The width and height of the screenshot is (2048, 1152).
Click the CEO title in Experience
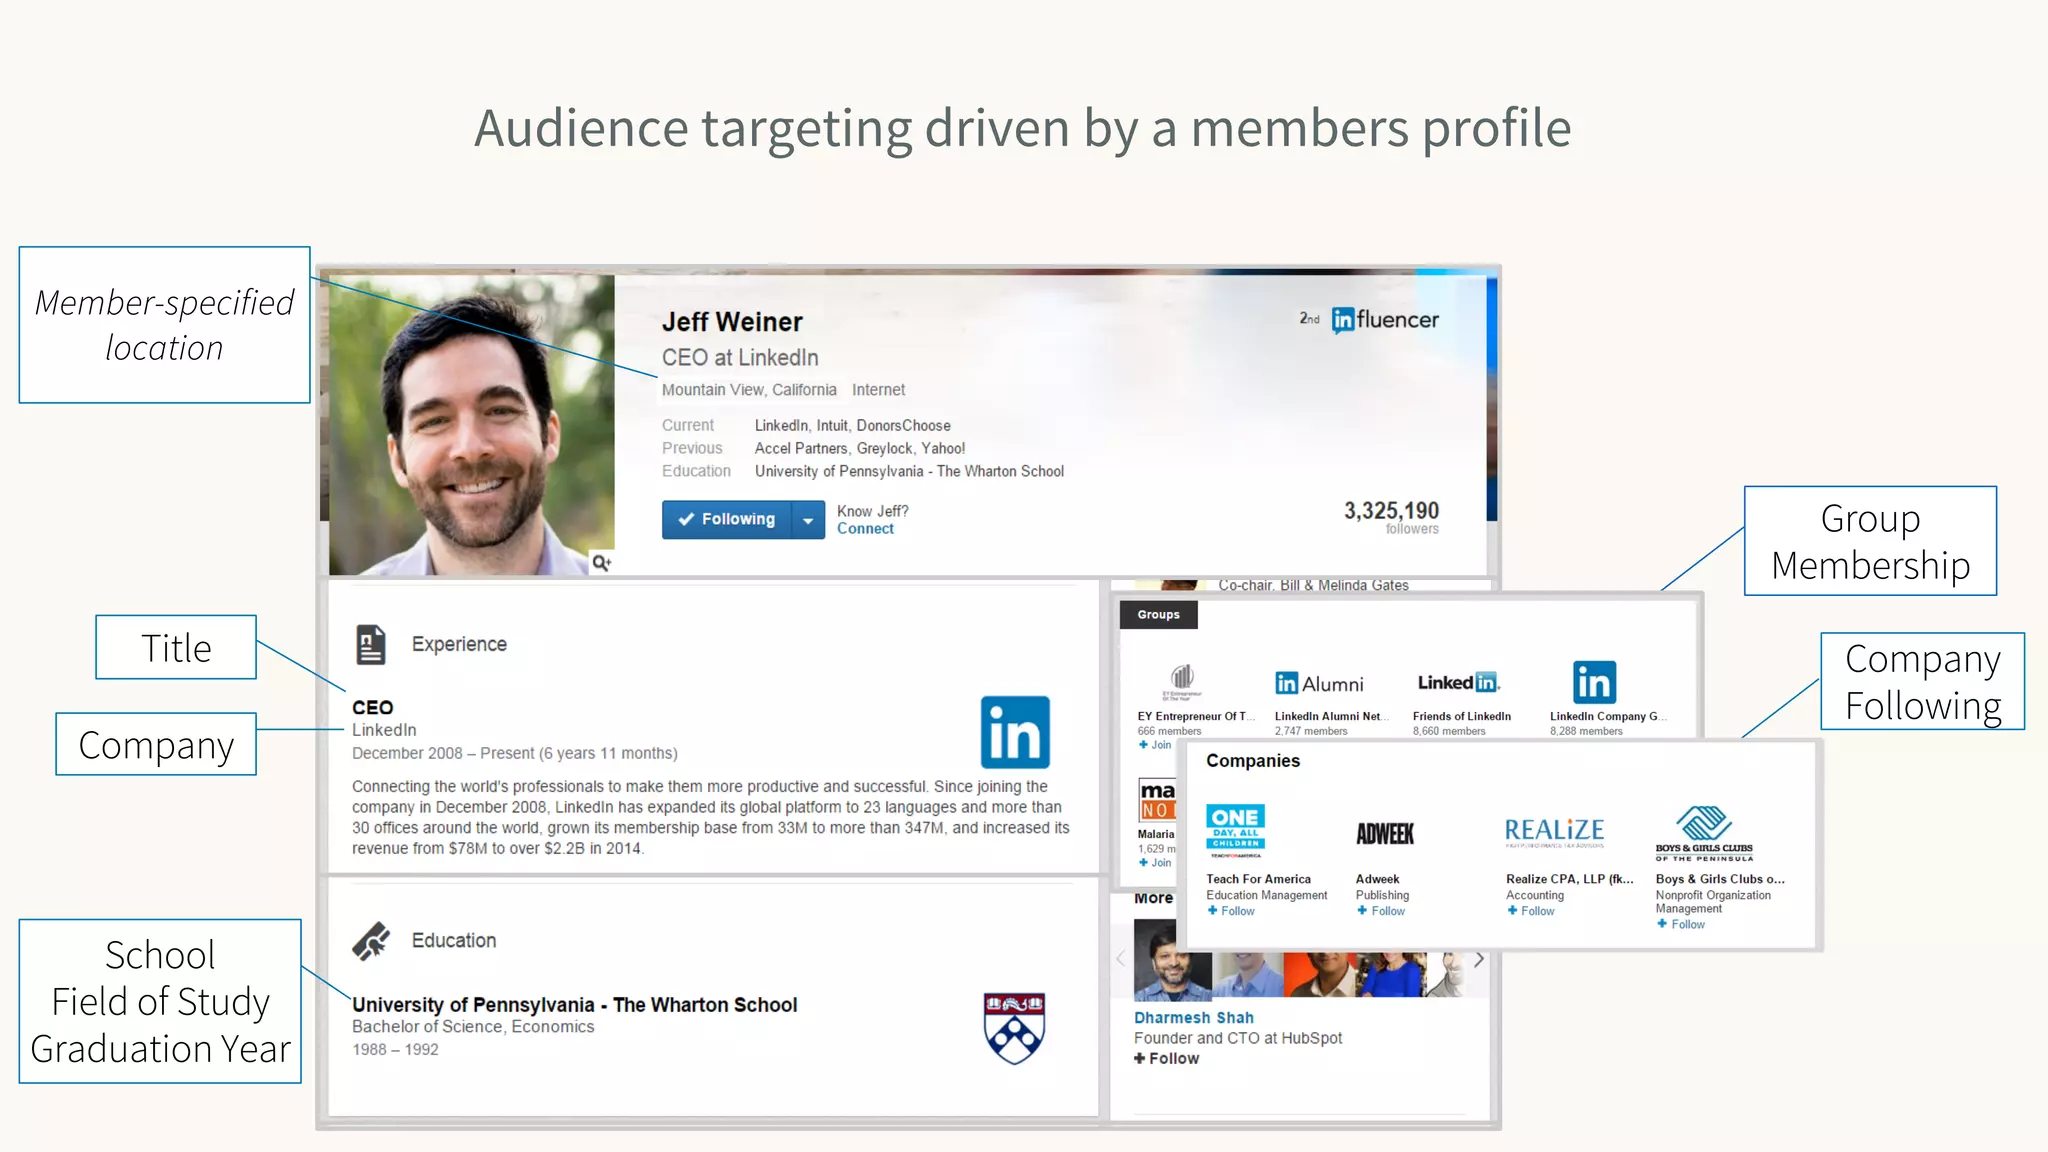point(372,707)
